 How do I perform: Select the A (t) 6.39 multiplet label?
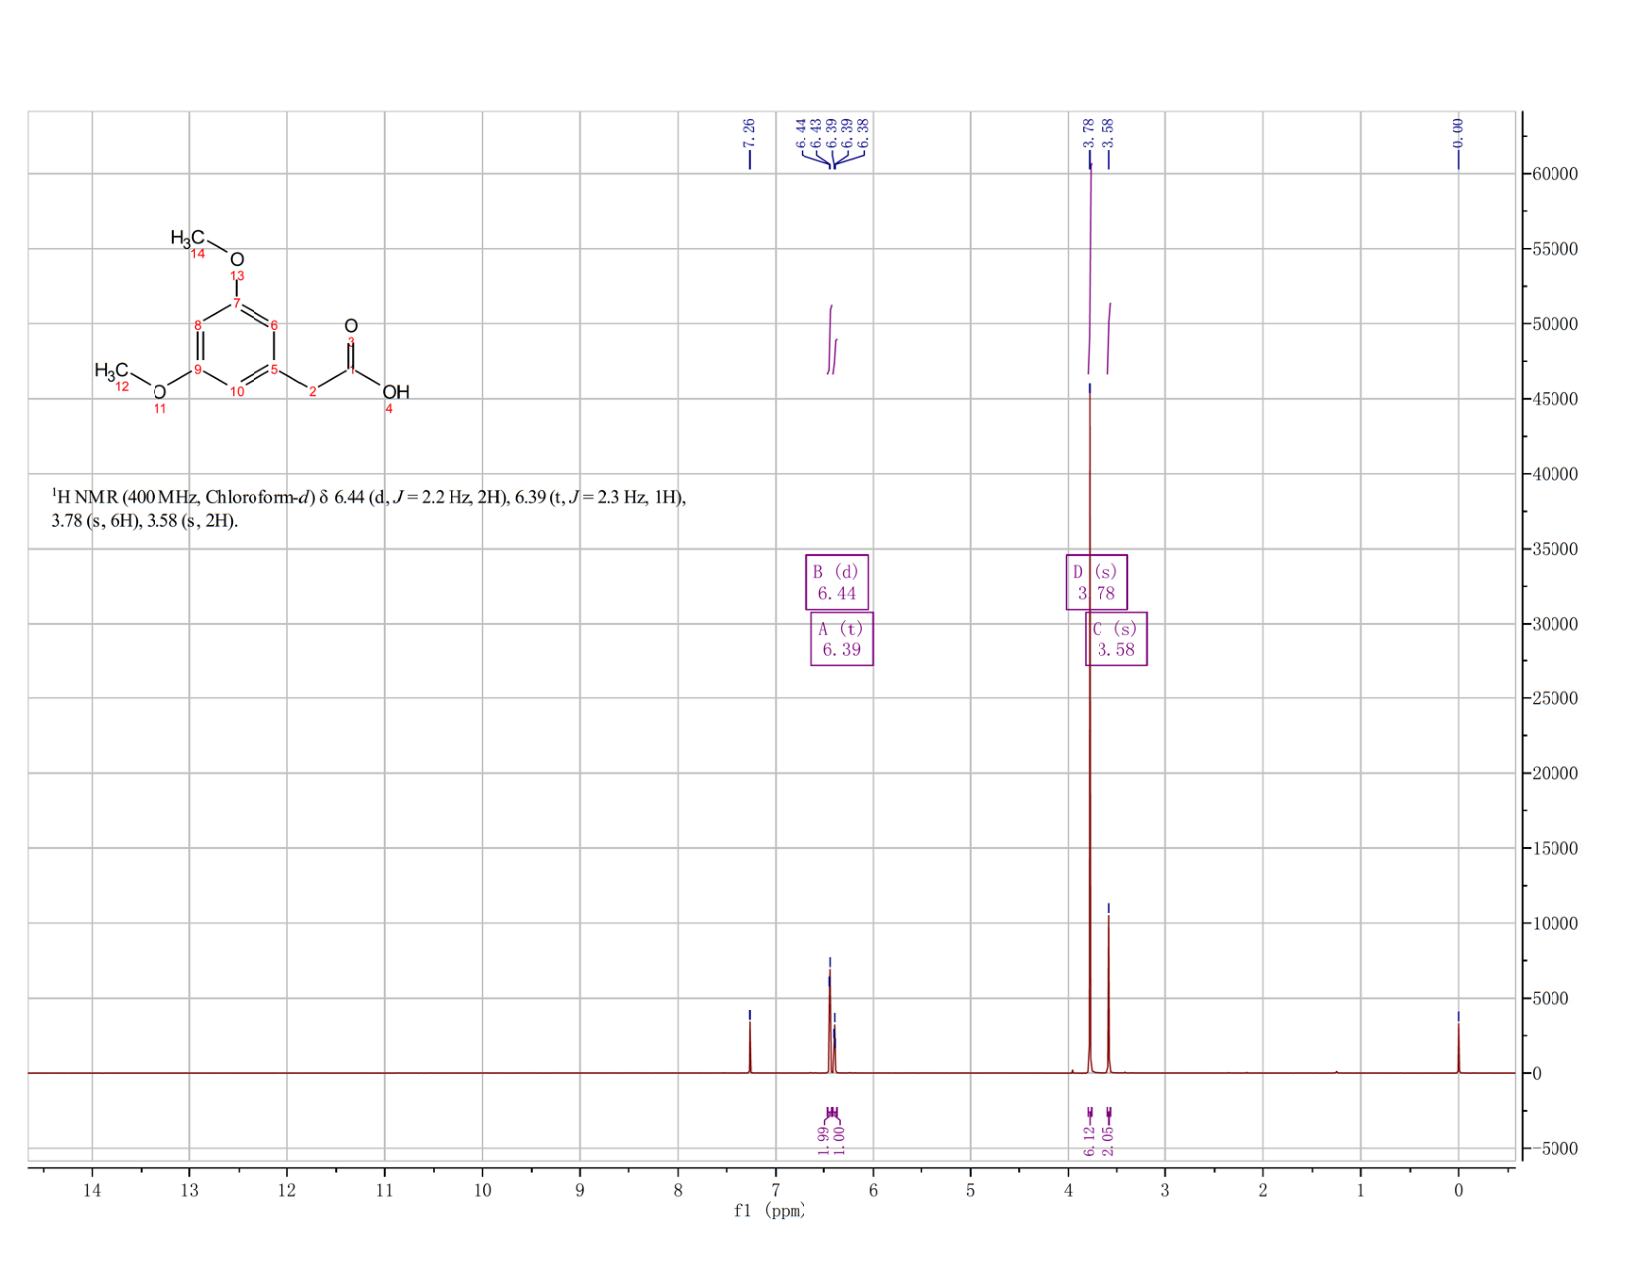[842, 639]
